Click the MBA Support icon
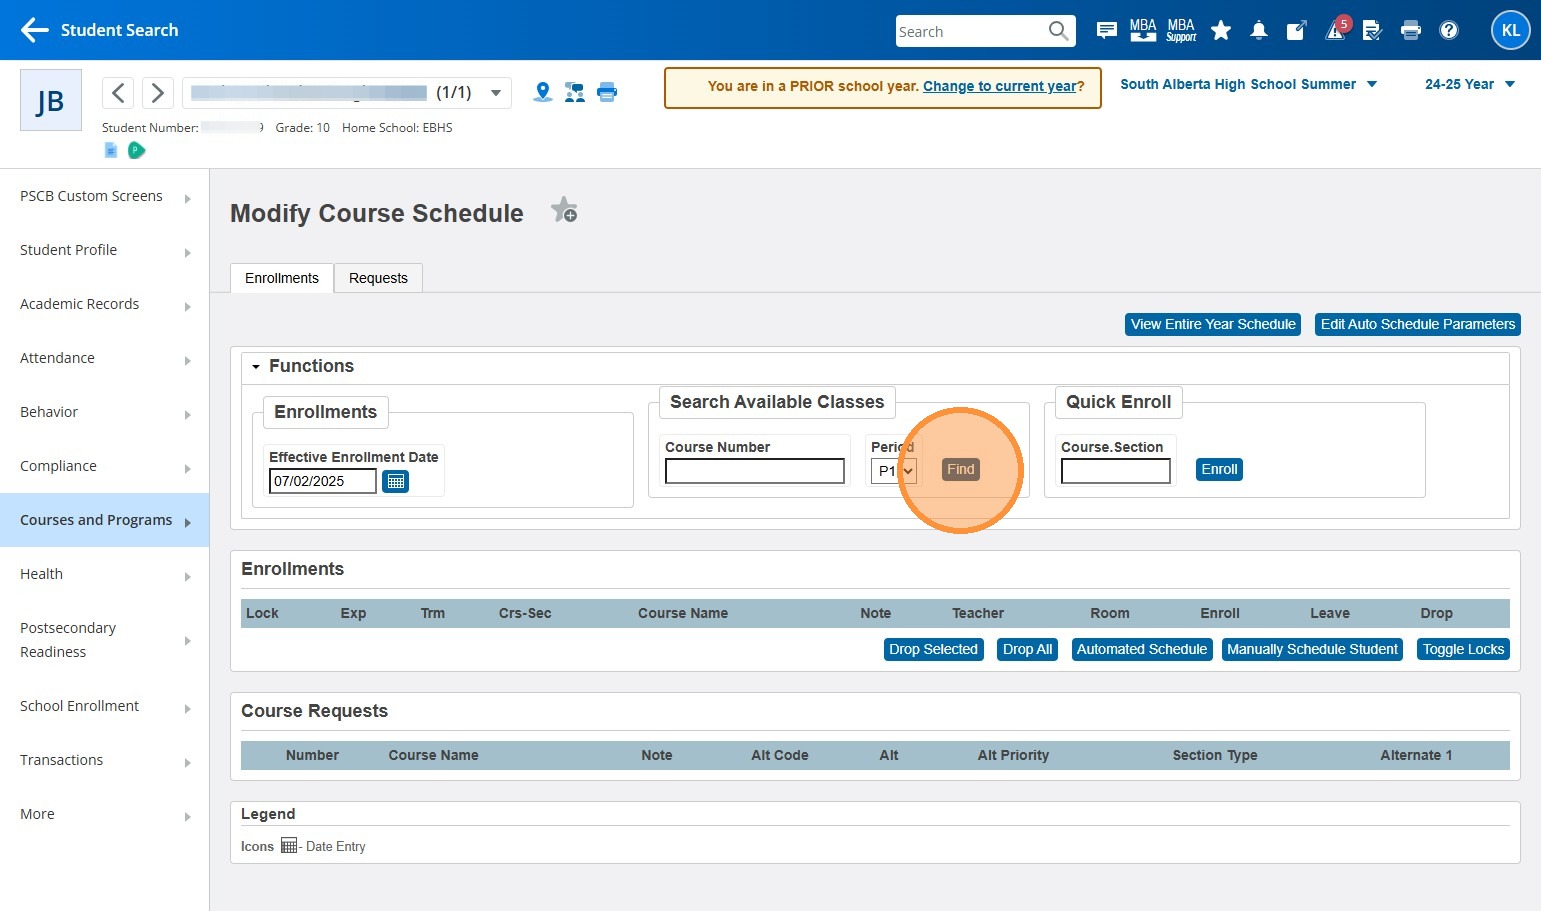This screenshot has height=911, width=1541. pyautogui.click(x=1181, y=31)
